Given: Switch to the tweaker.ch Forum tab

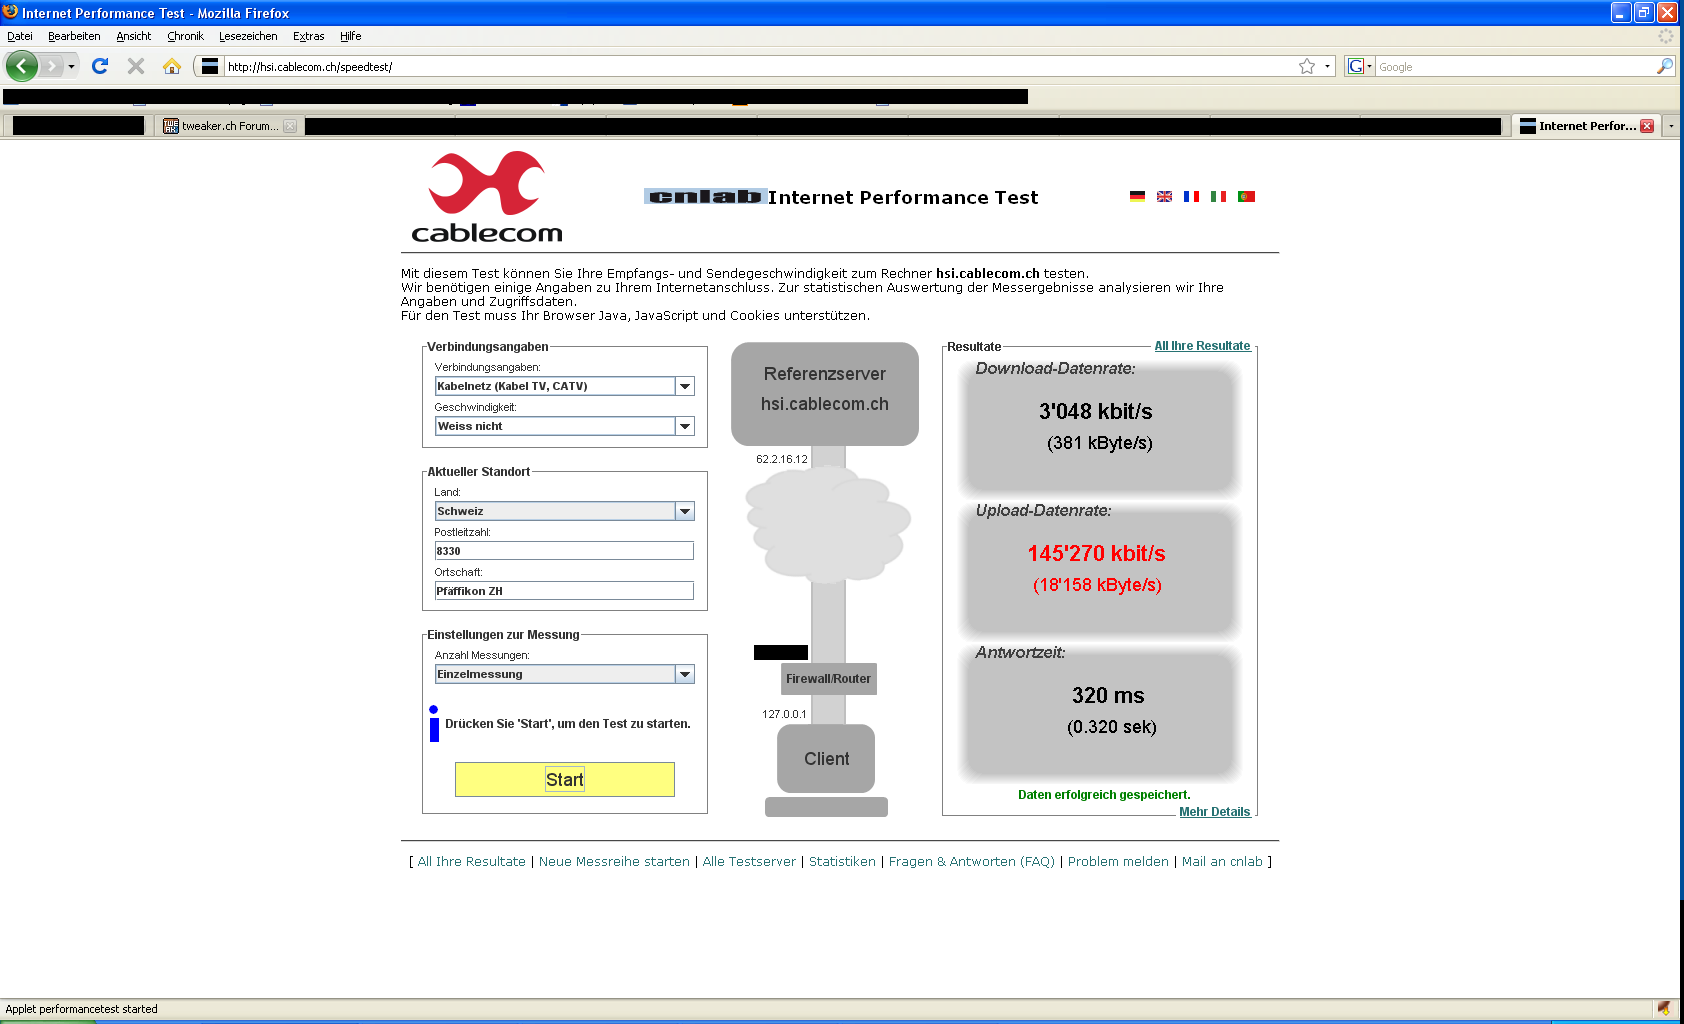Looking at the screenshot, I should point(229,126).
